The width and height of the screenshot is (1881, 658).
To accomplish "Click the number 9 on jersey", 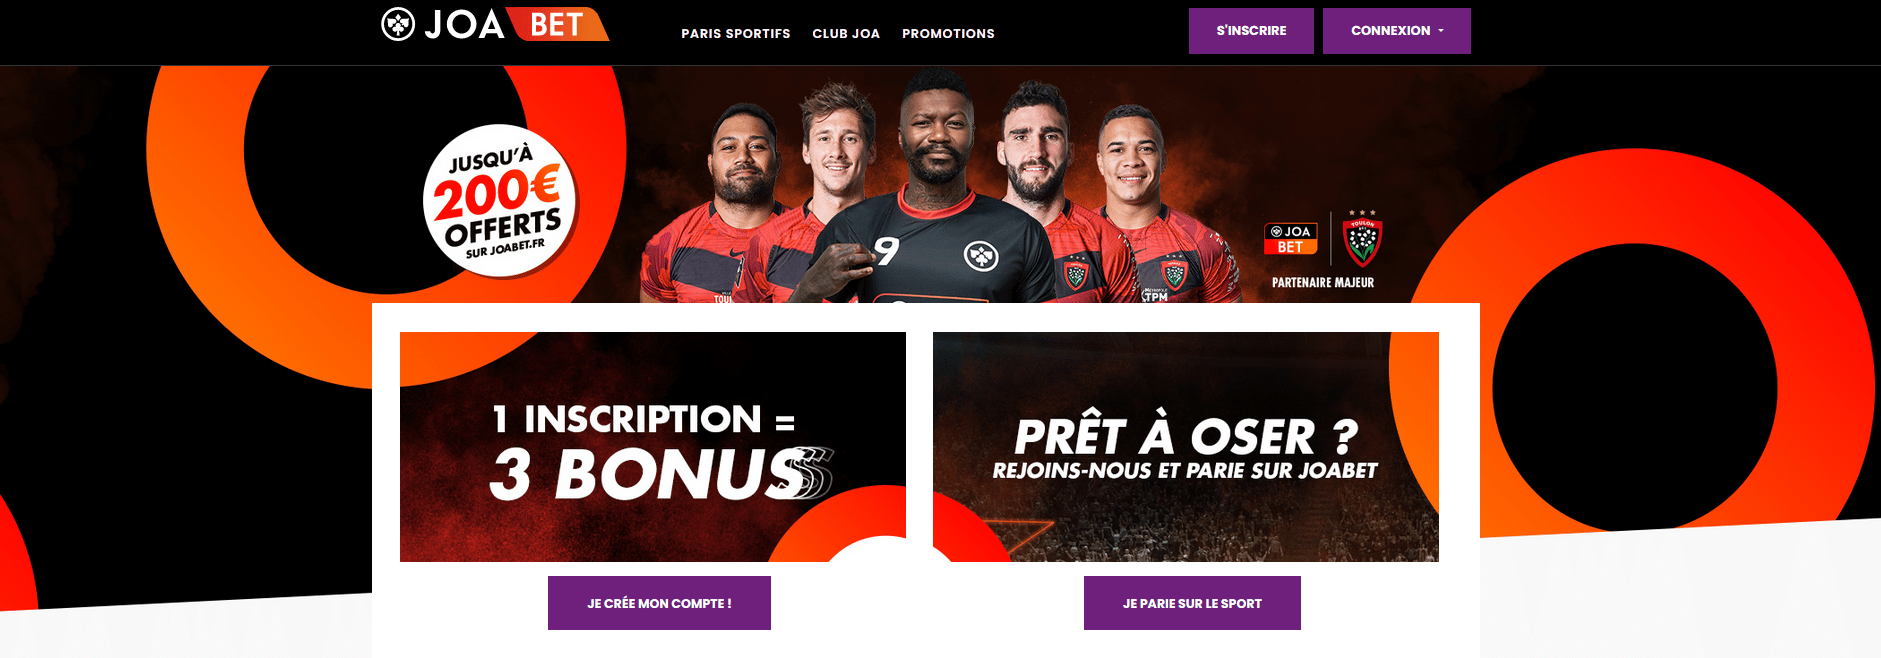I will 887,250.
